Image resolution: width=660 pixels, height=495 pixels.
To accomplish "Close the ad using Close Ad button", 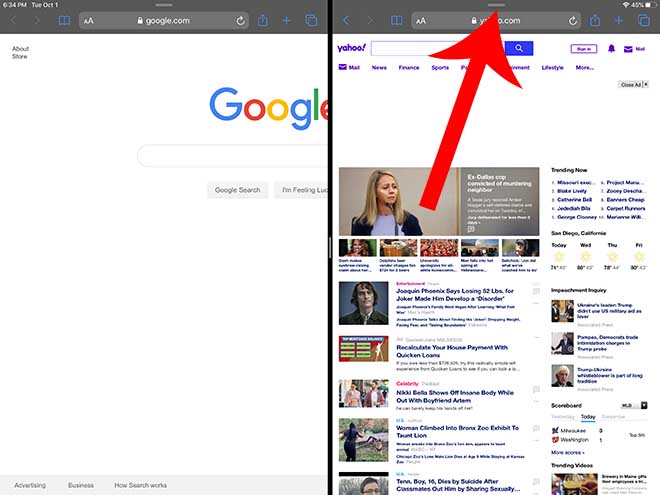I will [x=630, y=85].
